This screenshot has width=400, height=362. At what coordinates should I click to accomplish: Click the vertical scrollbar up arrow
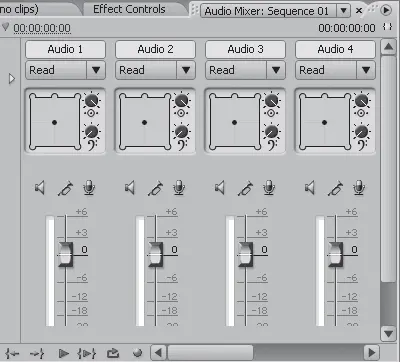[388, 47]
